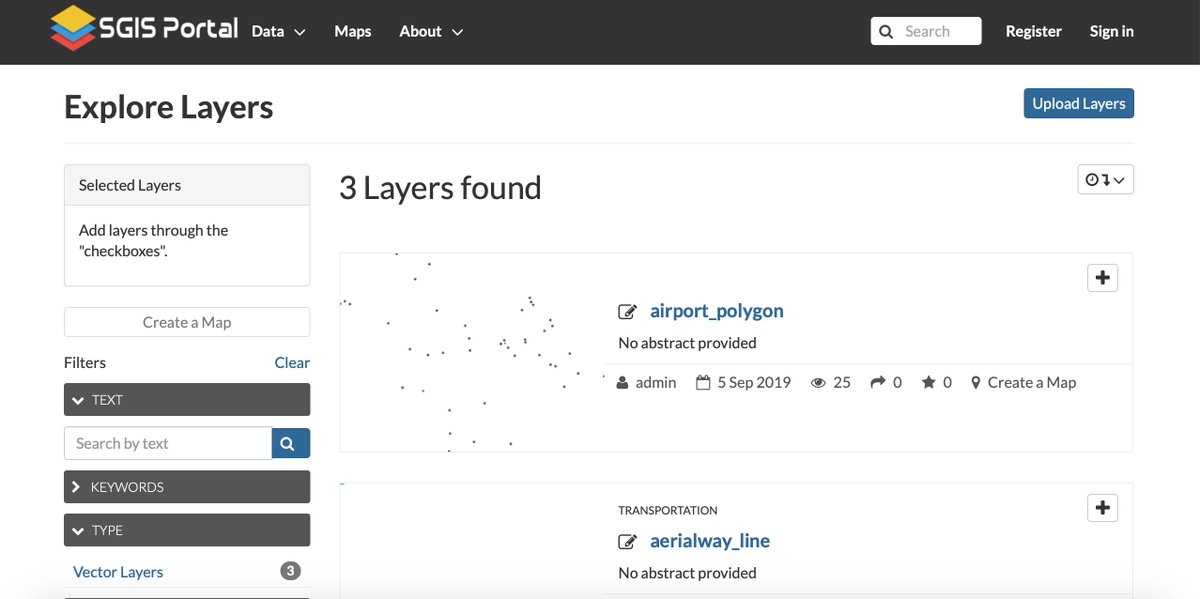
Task: Click the star rating icon for airport_polygon
Action: click(x=929, y=382)
